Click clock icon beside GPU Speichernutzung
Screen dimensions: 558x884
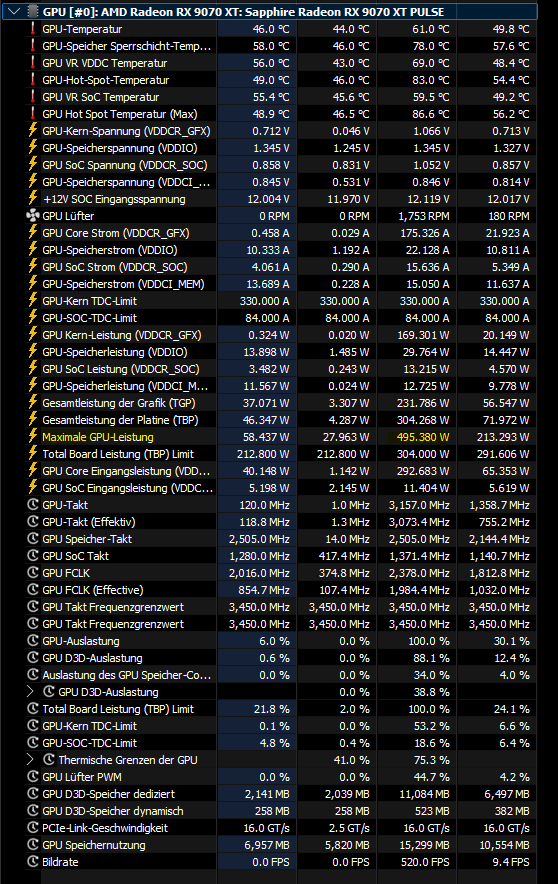click(x=33, y=845)
